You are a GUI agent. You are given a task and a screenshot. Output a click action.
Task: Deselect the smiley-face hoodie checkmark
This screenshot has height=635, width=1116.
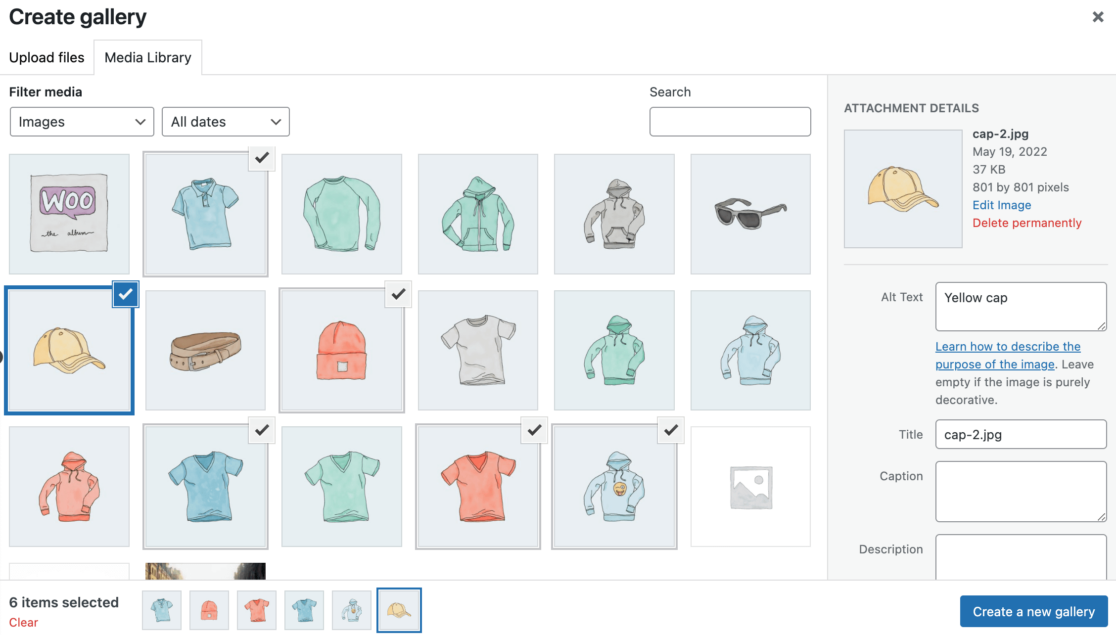click(x=670, y=430)
